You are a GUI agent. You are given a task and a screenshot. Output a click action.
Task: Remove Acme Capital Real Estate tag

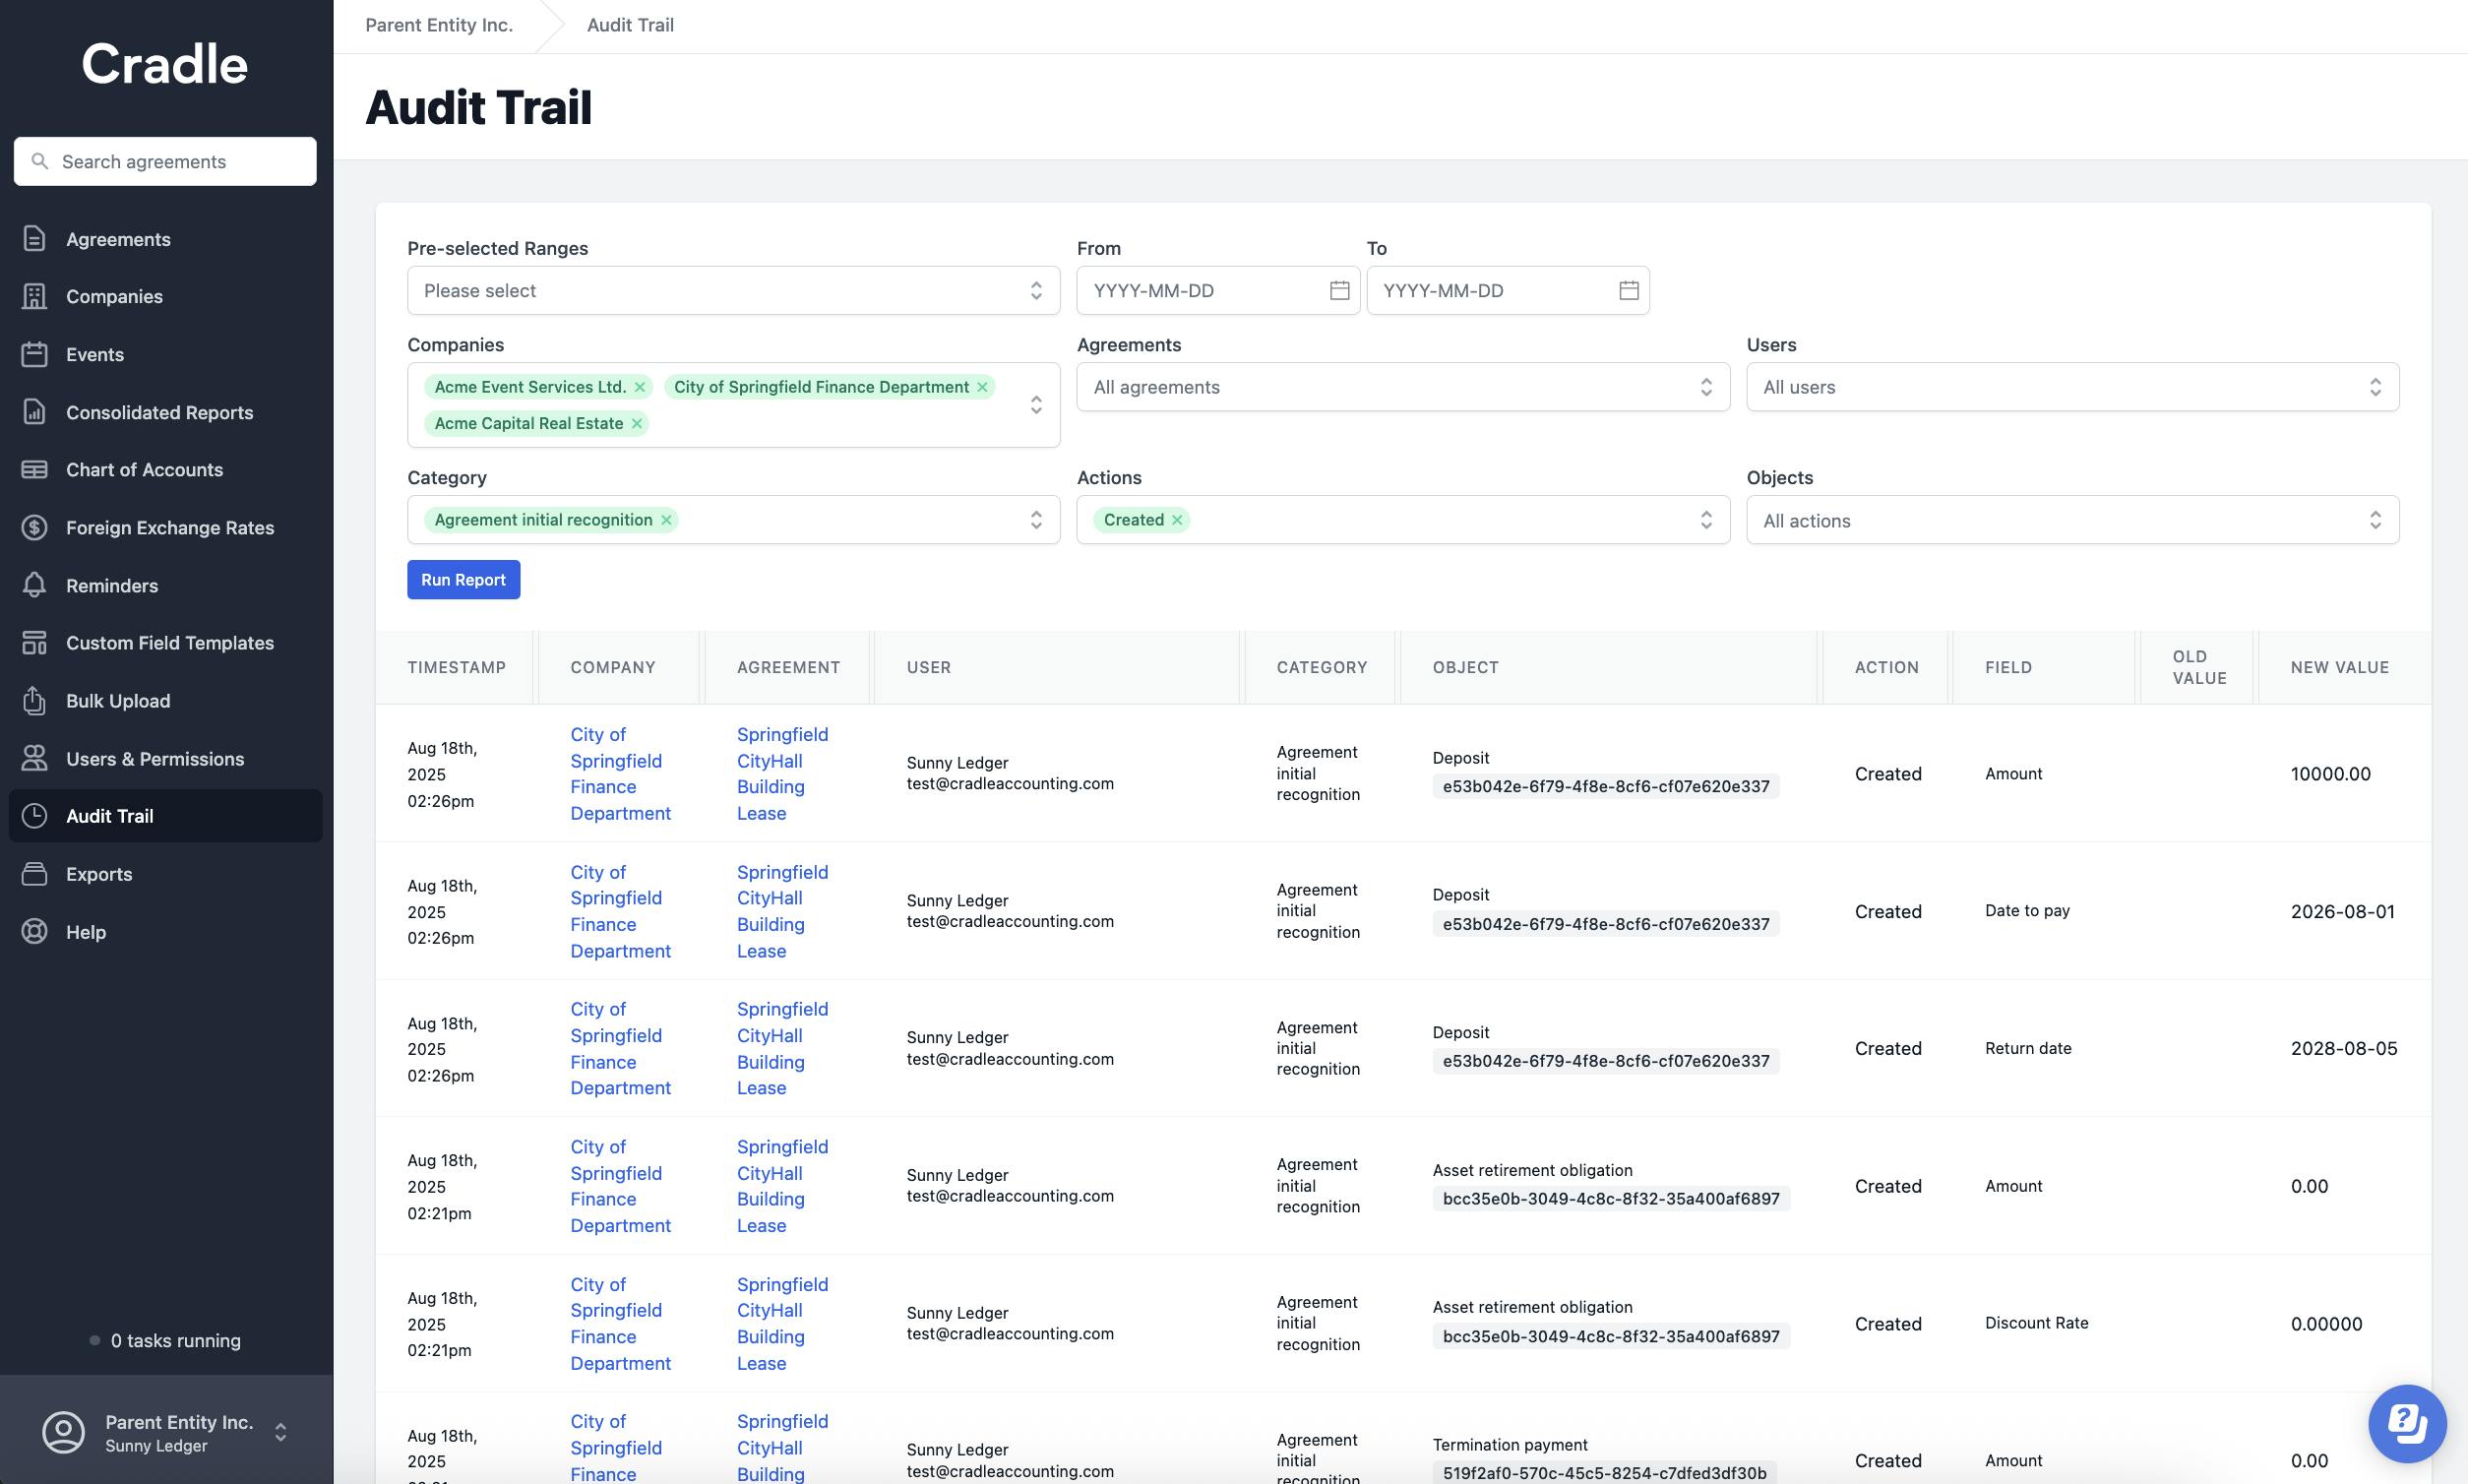pos(636,423)
